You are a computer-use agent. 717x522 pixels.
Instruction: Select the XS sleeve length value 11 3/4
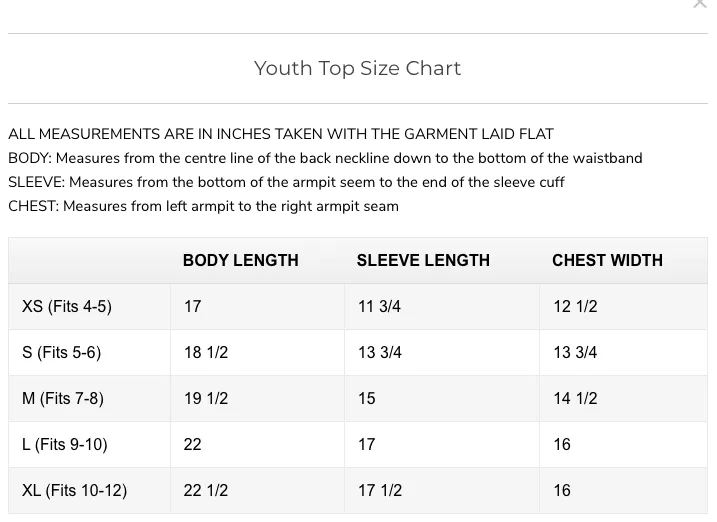380,306
